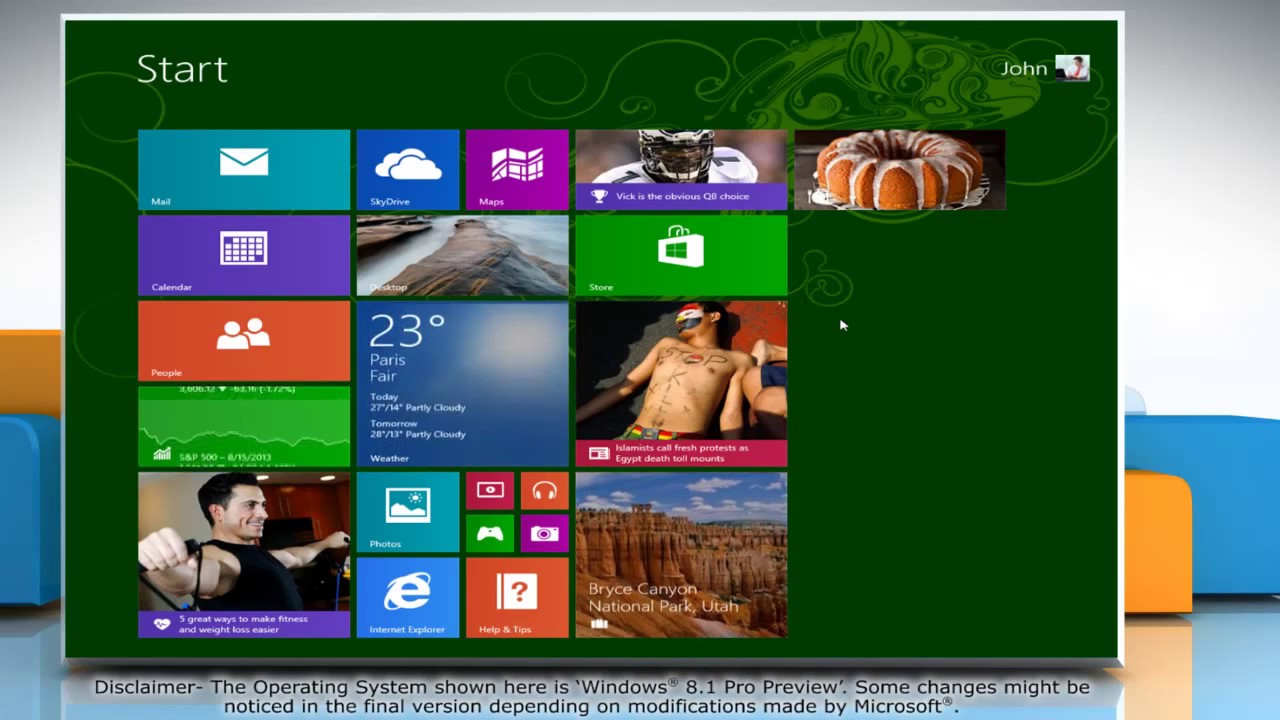Open the Camera small tile
This screenshot has width=1280, height=720.
tap(544, 534)
